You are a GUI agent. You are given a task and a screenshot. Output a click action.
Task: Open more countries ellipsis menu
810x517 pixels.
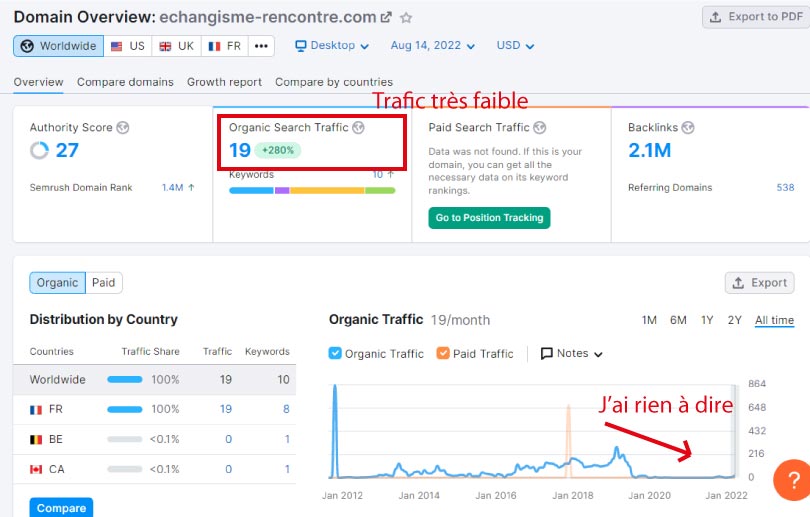click(x=261, y=46)
